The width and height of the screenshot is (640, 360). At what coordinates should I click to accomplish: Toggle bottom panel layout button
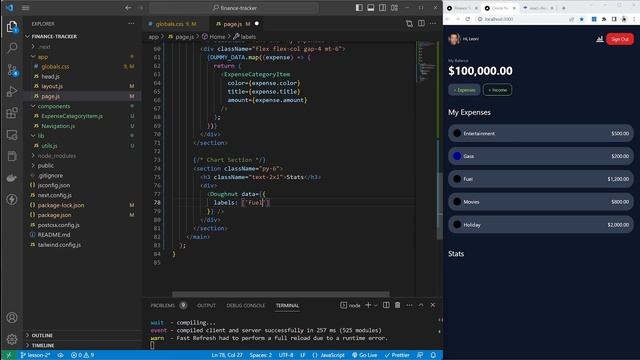pyautogui.click(x=371, y=8)
